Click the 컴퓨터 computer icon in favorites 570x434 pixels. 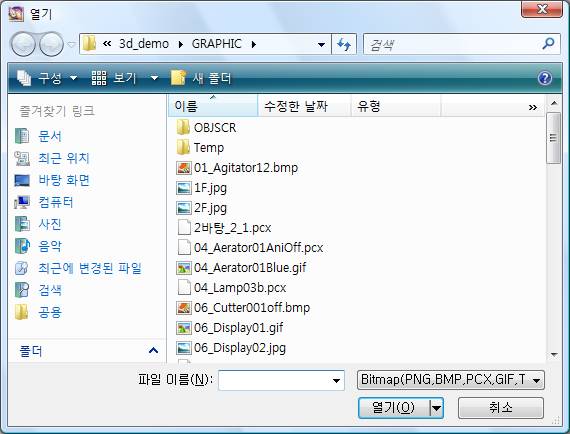pos(22,202)
